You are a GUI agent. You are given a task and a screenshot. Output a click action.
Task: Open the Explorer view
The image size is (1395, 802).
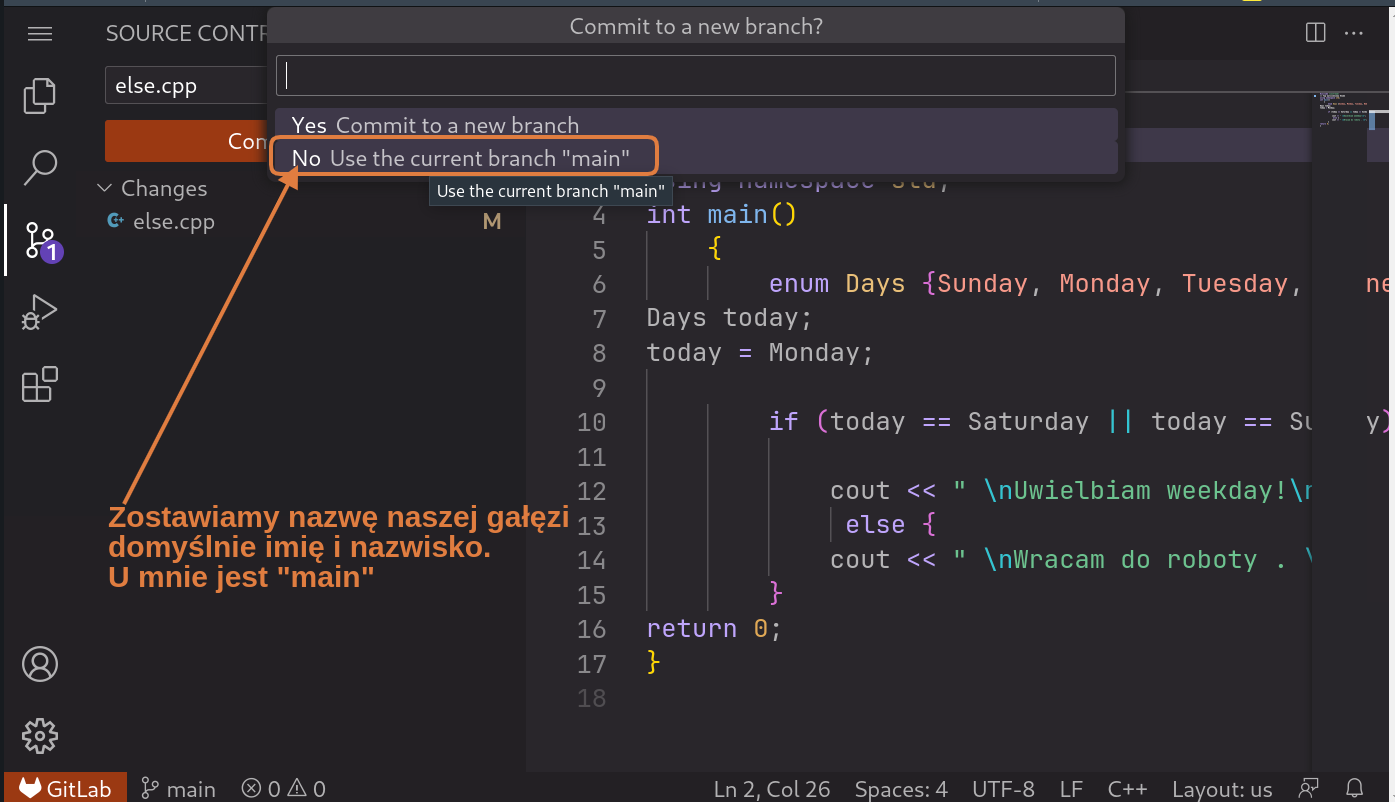40,95
